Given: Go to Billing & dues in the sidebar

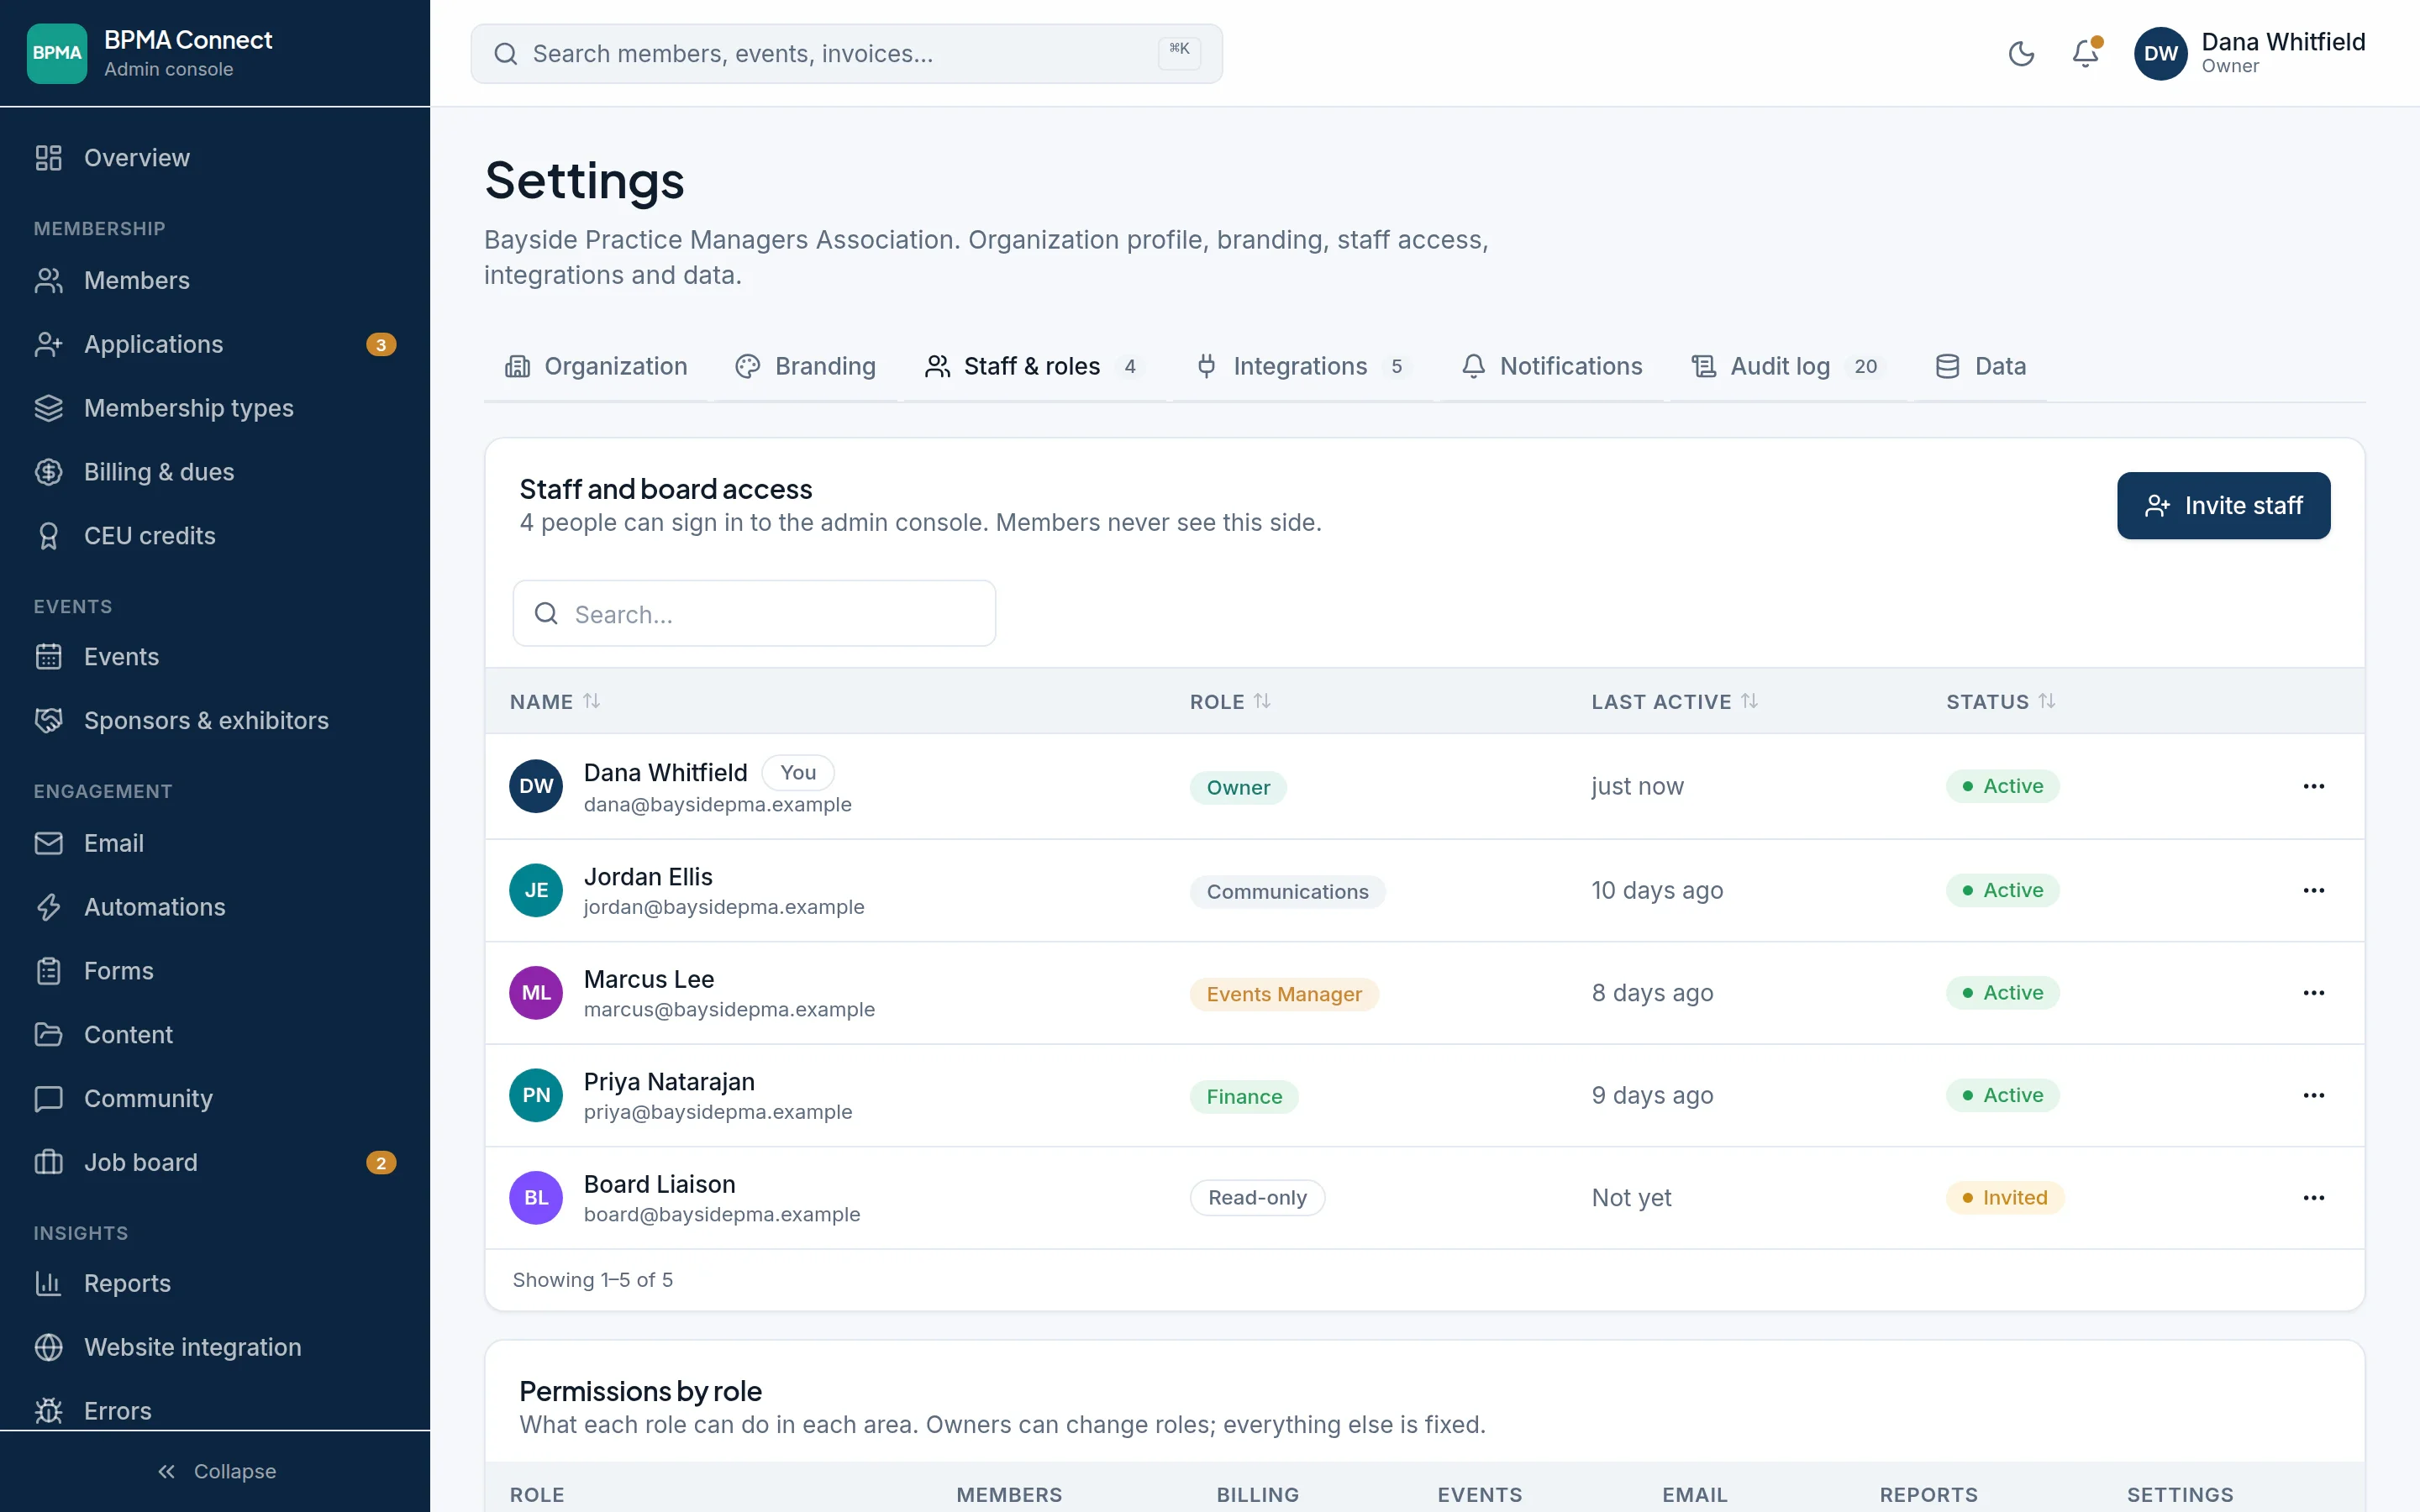Looking at the screenshot, I should (215, 472).
